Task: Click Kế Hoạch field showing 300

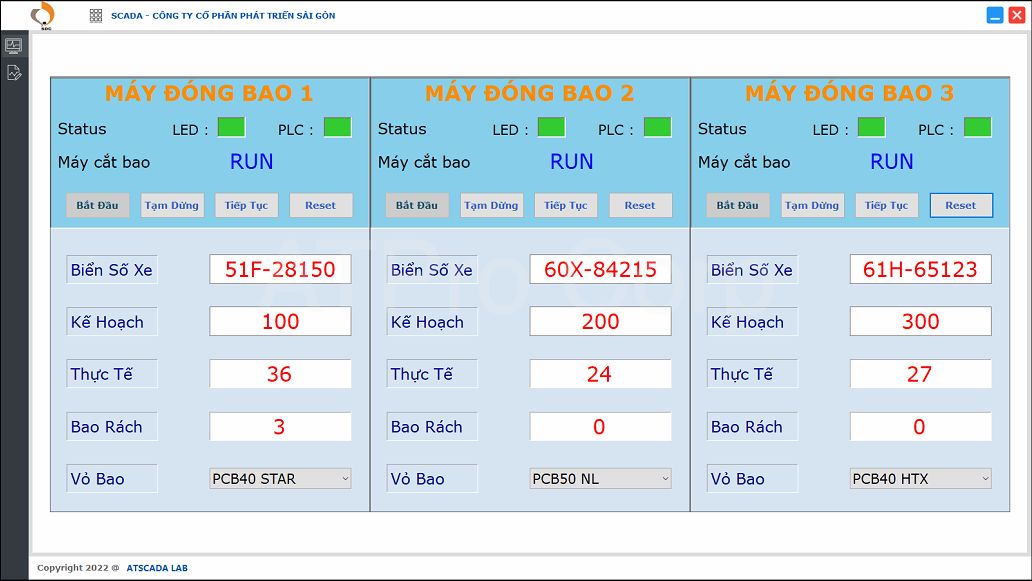Action: click(920, 321)
